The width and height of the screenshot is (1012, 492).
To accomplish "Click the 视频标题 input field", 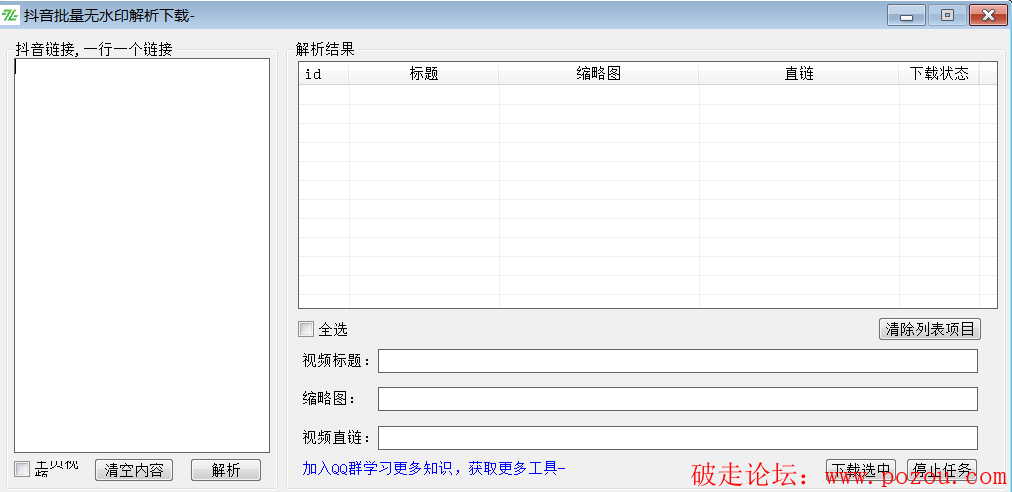I will [x=678, y=361].
